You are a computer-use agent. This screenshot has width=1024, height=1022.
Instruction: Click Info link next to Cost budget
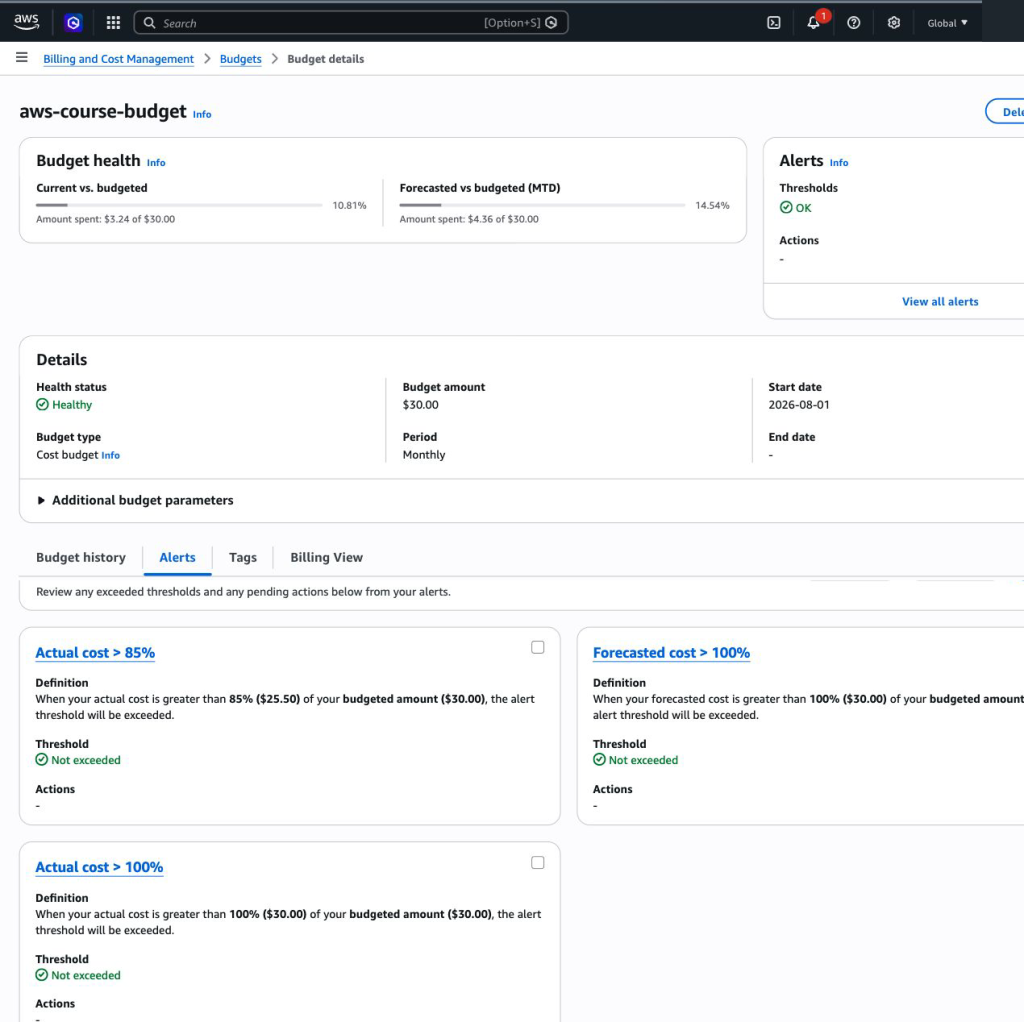pos(110,455)
